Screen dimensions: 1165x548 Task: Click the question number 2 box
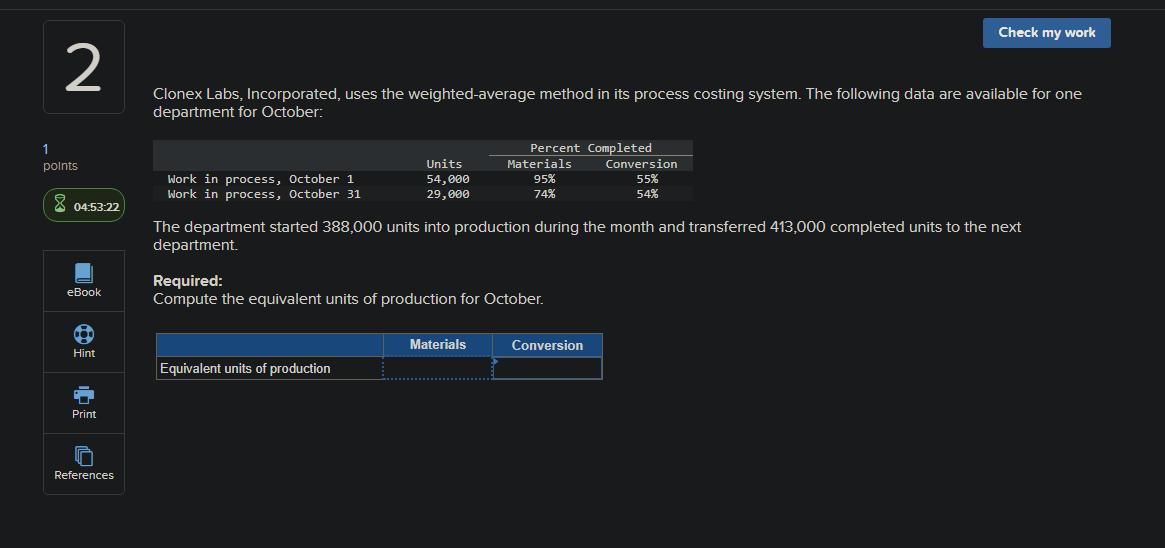coord(84,67)
